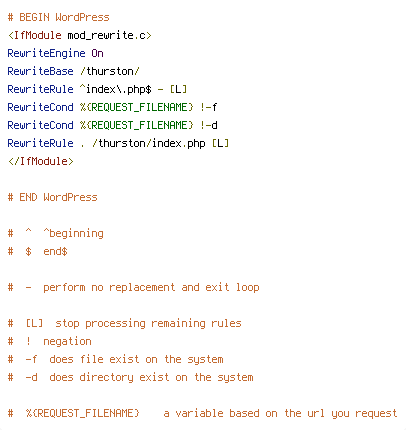Click the '^beginning' comment text
The width and height of the screenshot is (406, 430).
(x=73, y=233)
